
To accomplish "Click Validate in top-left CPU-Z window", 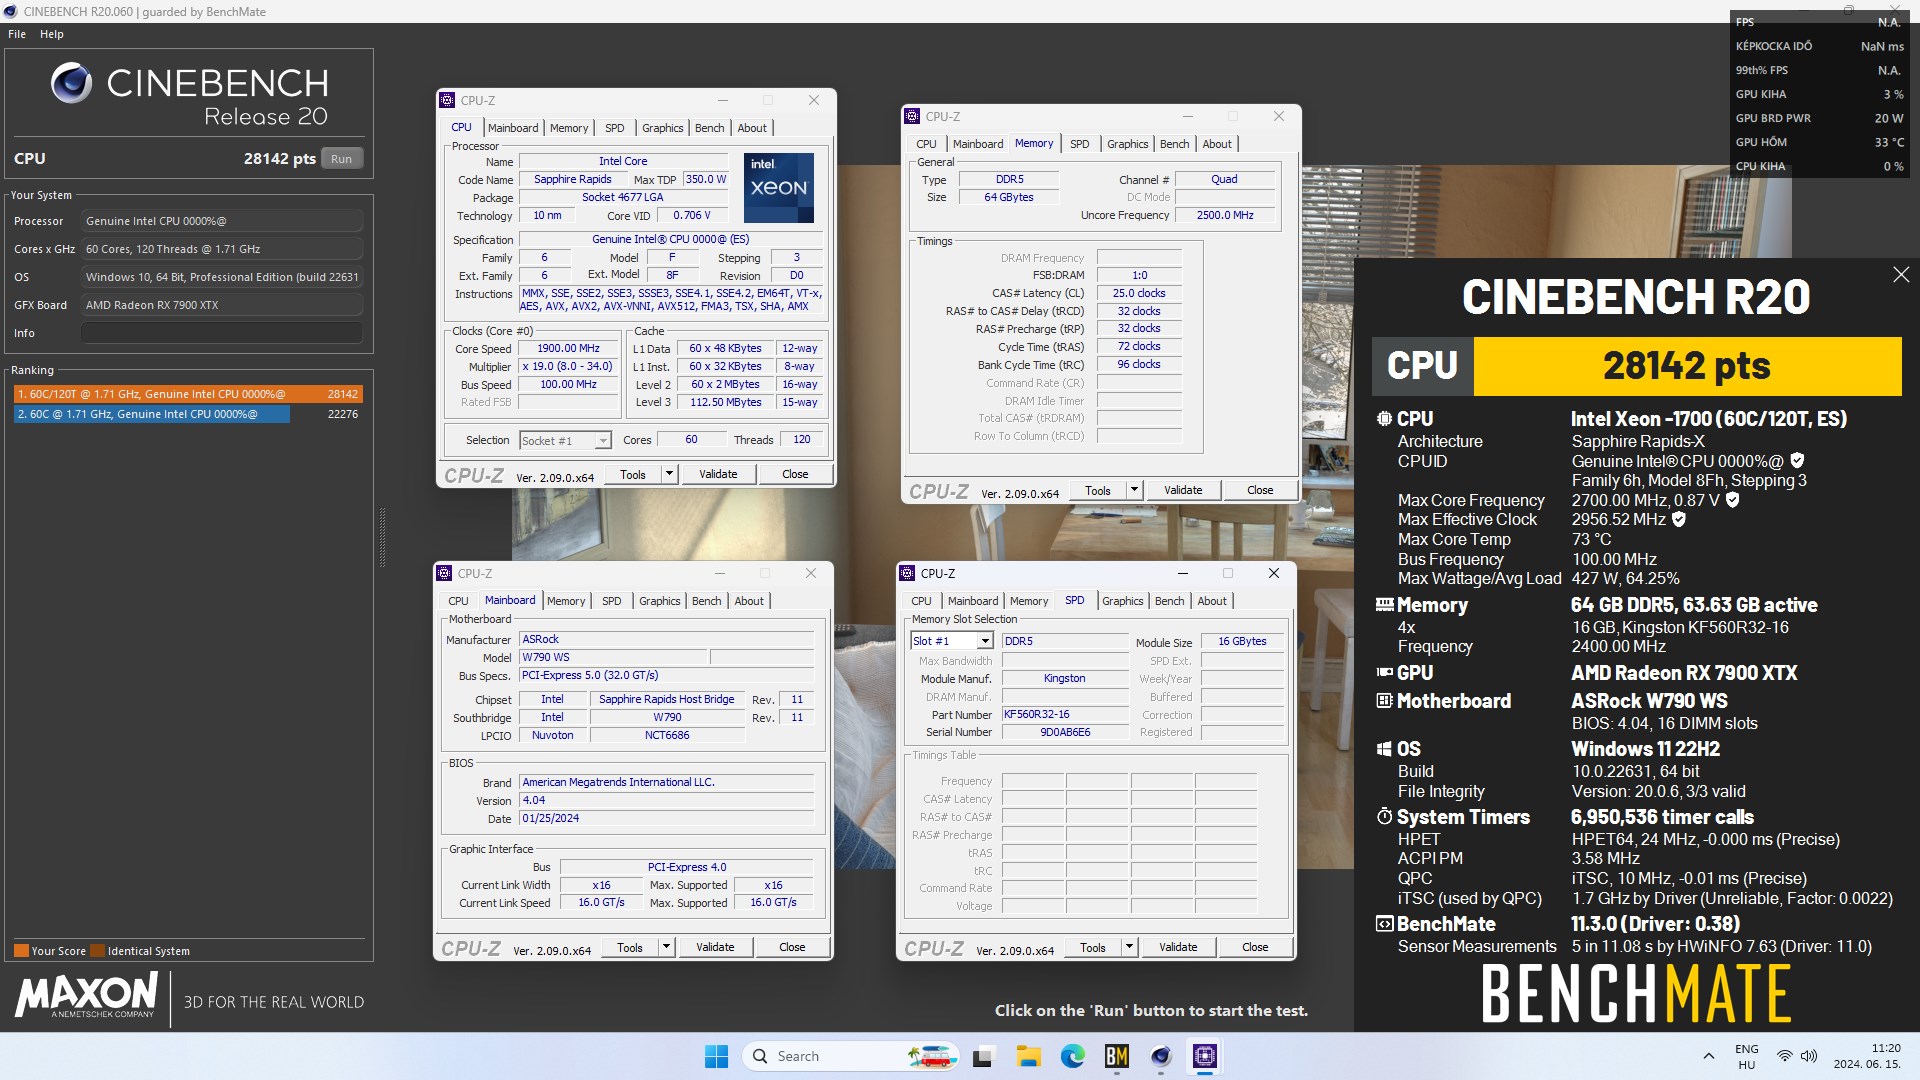I will pyautogui.click(x=718, y=474).
